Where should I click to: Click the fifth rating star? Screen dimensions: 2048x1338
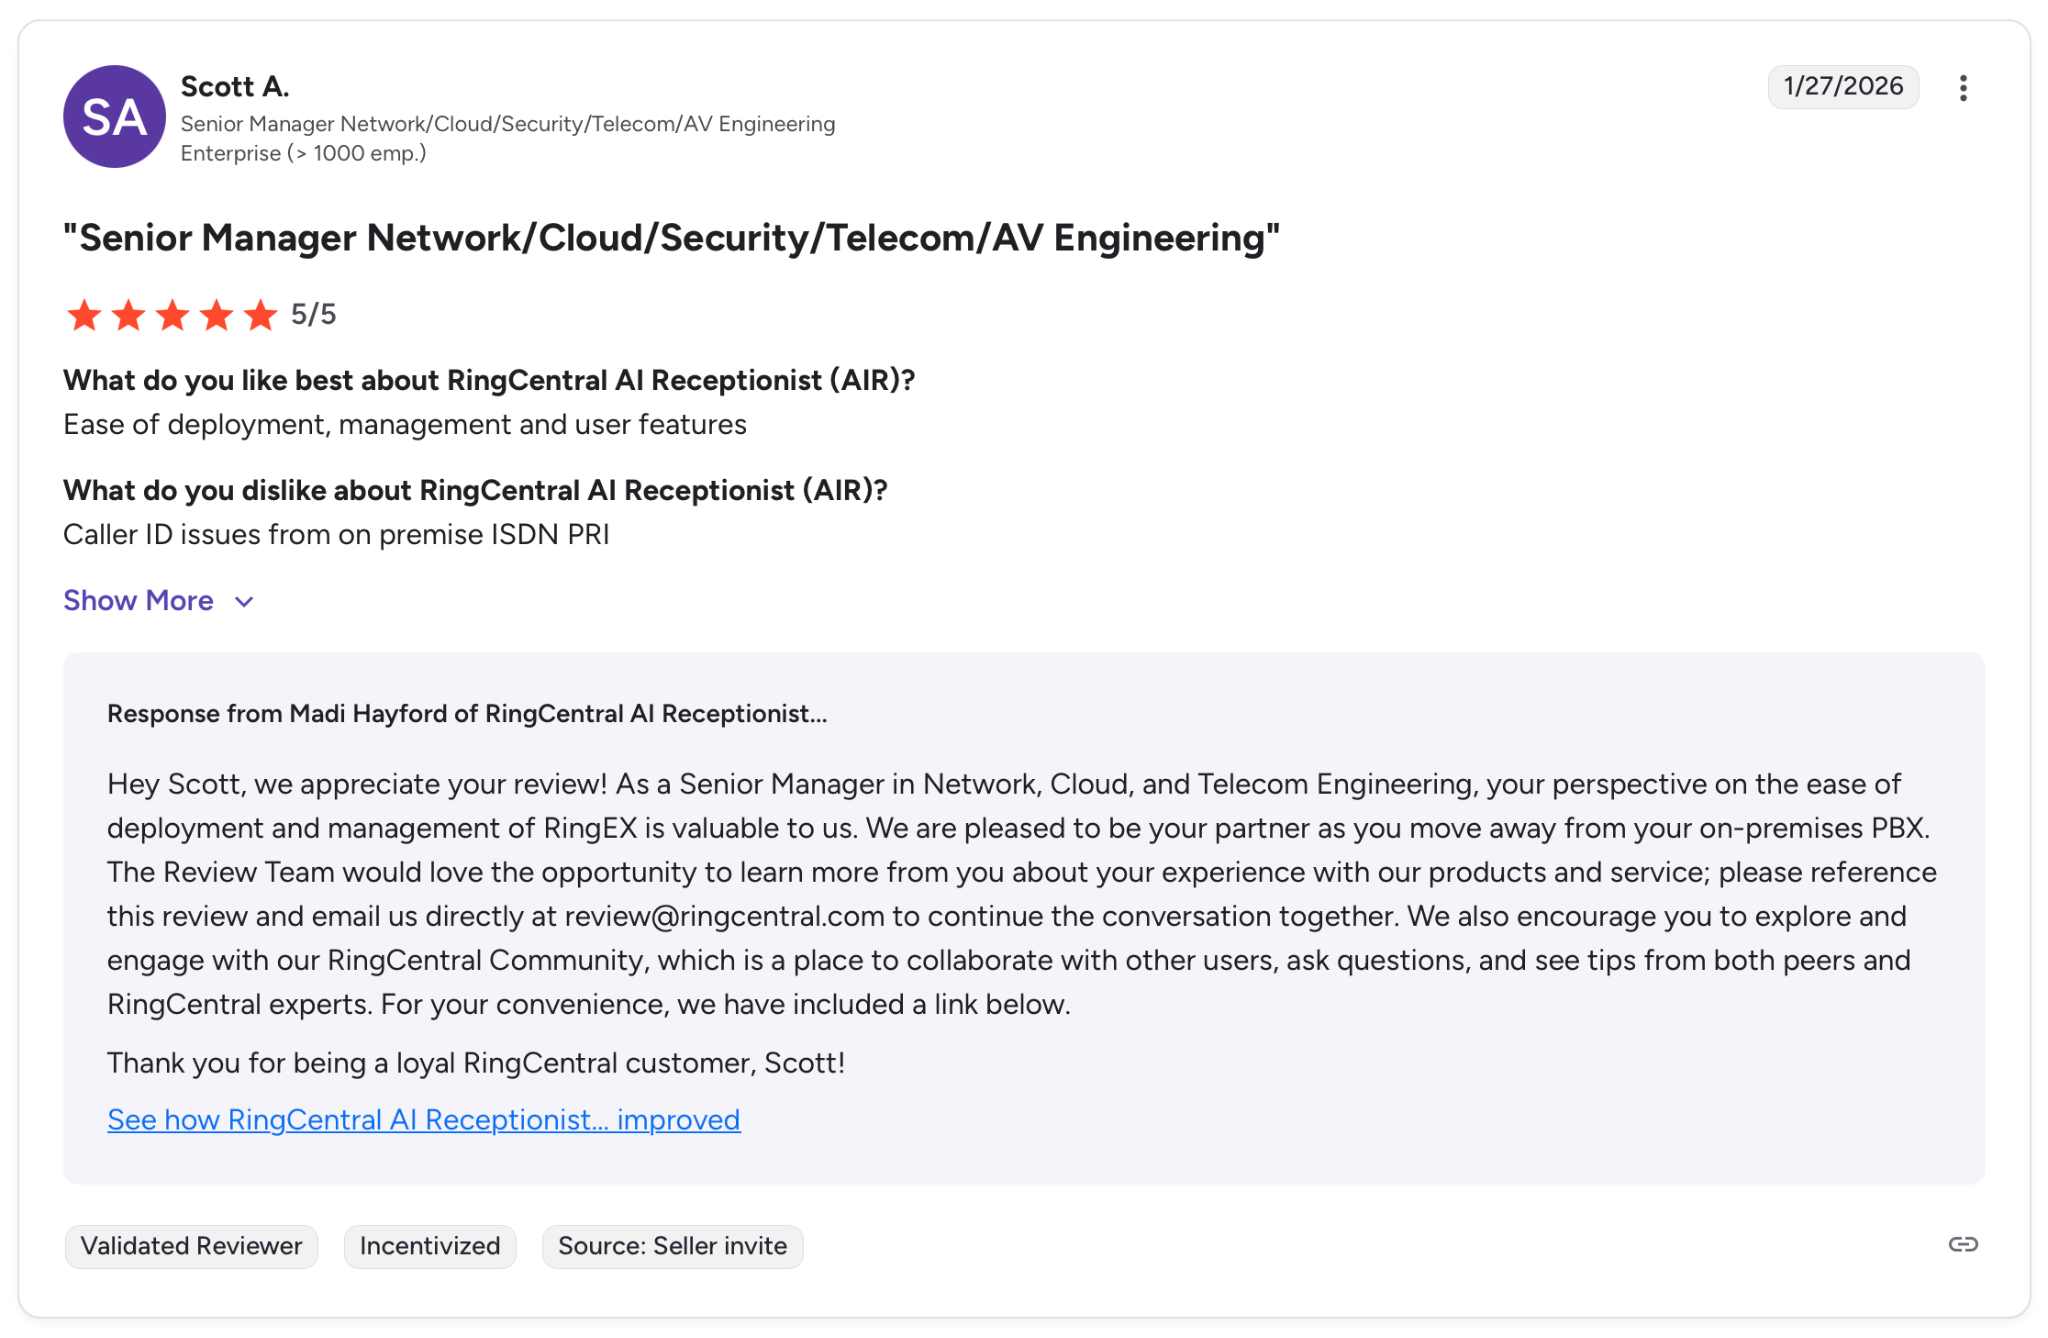point(260,315)
